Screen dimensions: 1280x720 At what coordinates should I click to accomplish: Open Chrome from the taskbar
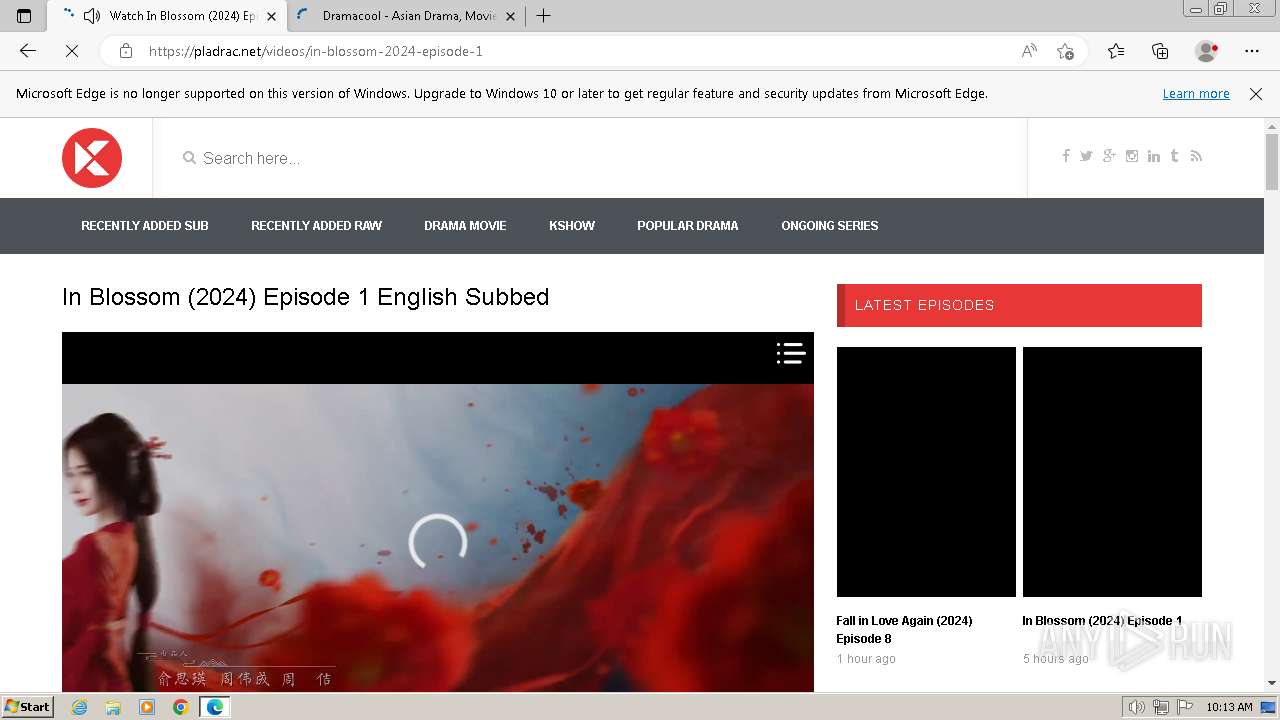pos(180,707)
